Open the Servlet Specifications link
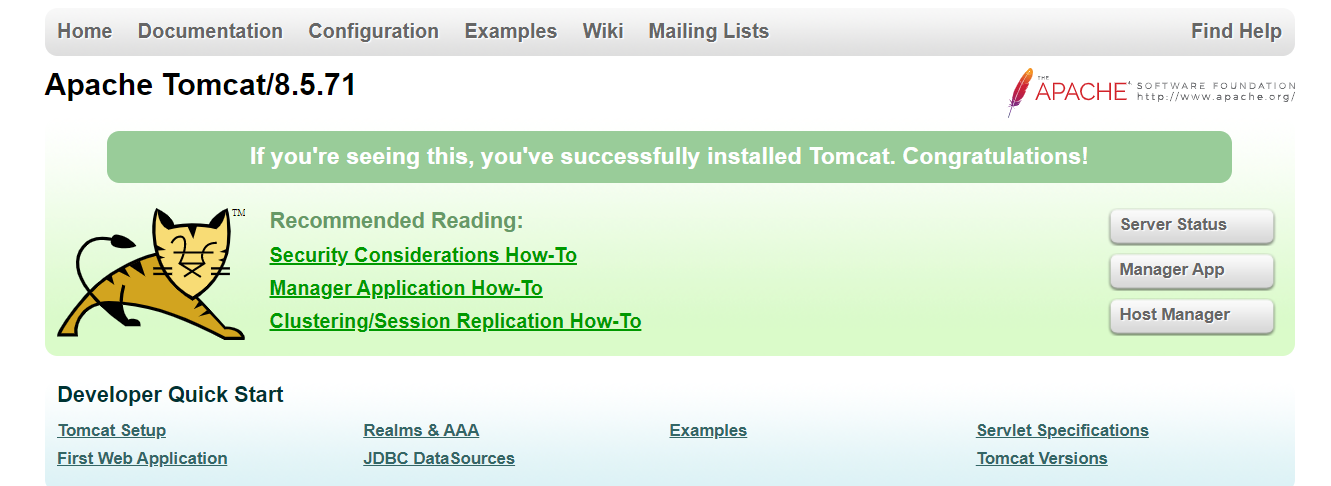 click(1062, 430)
